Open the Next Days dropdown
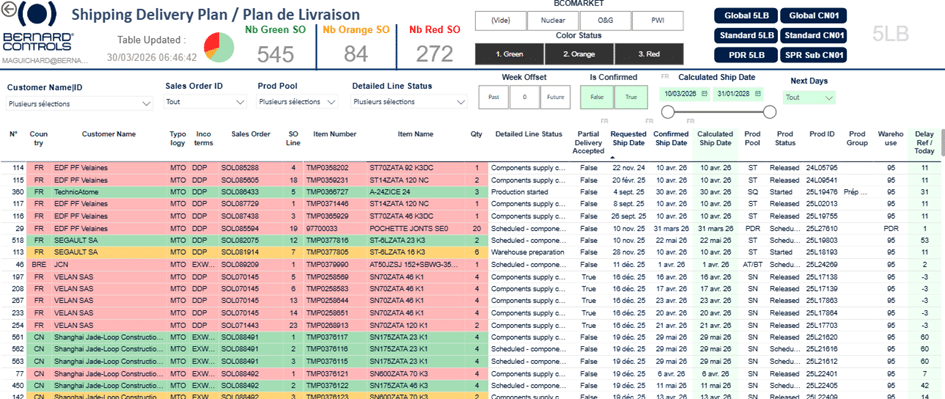Viewport: 945px width, 399px height. [809, 97]
